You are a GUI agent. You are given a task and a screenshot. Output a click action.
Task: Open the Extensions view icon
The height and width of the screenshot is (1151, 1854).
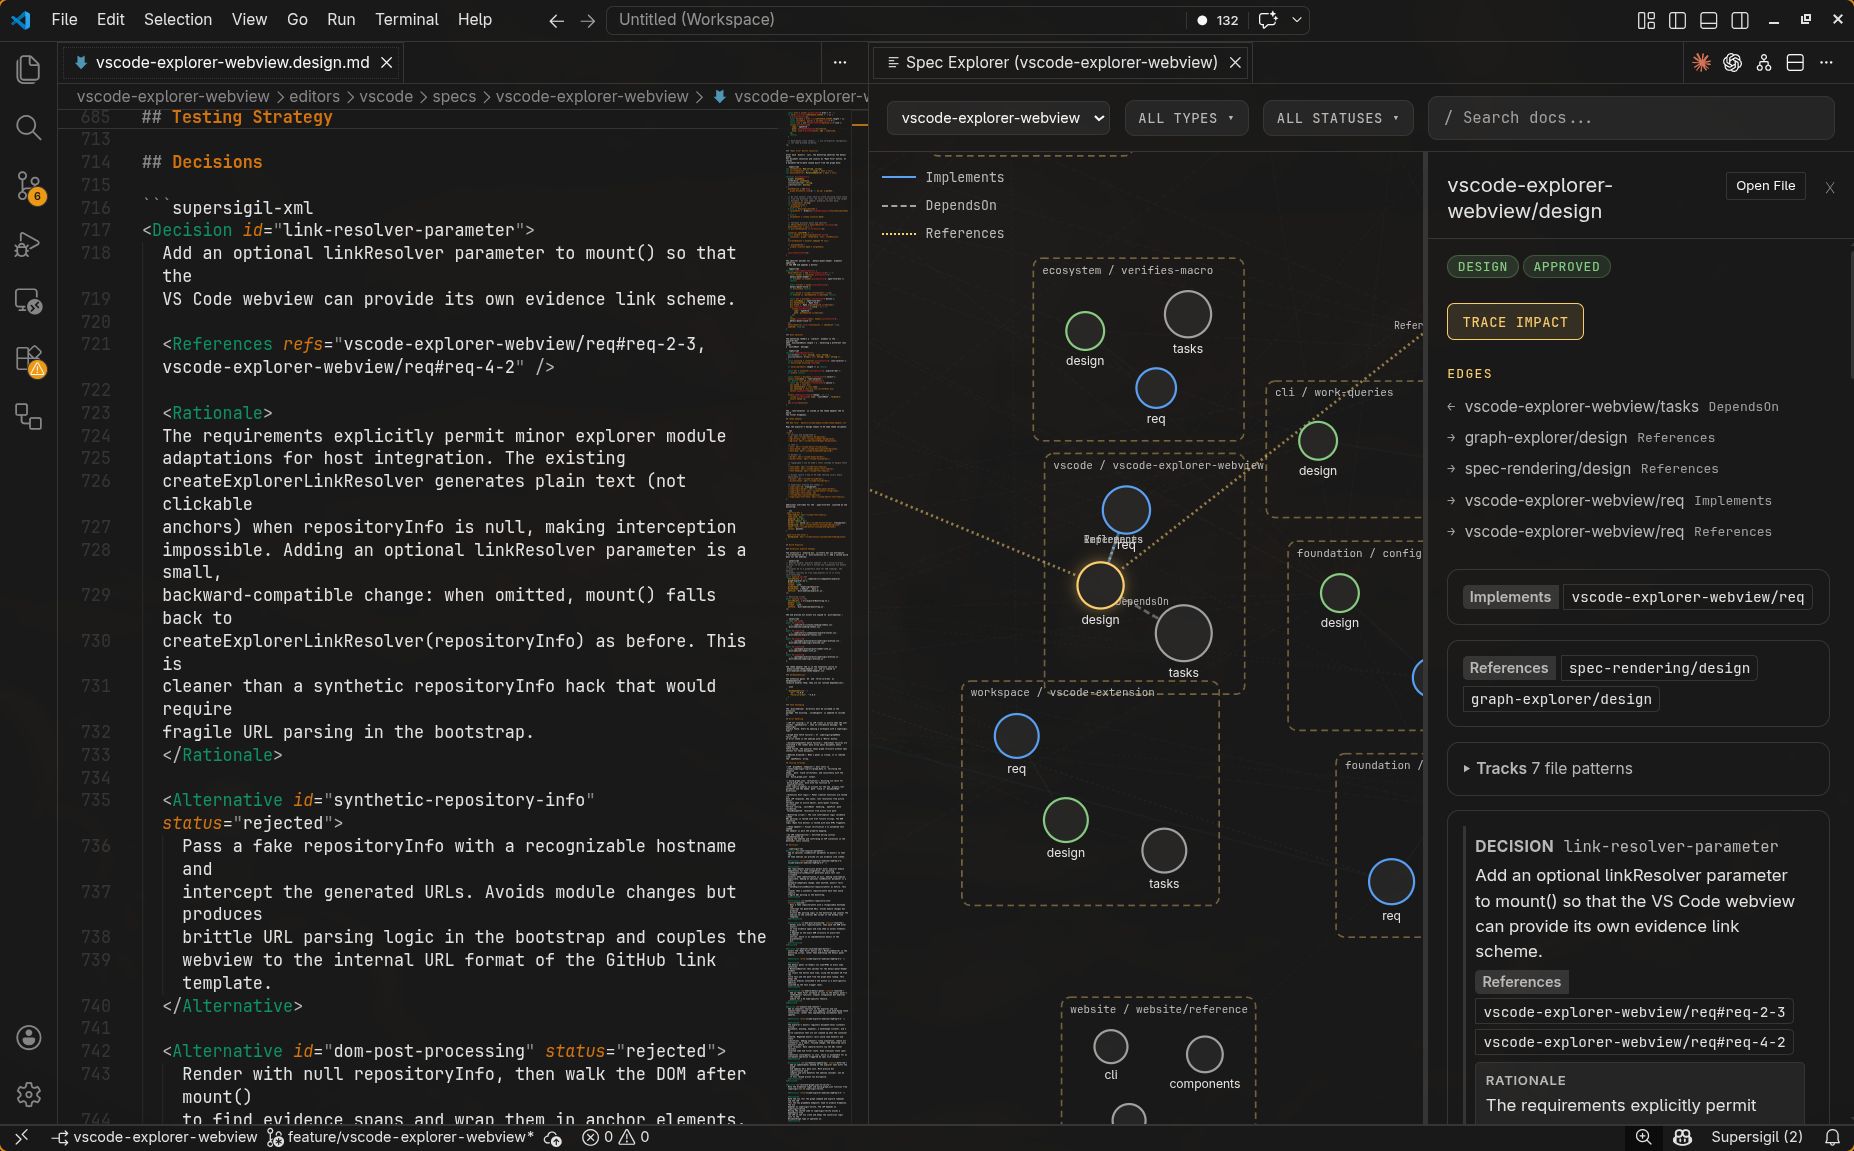tap(28, 359)
